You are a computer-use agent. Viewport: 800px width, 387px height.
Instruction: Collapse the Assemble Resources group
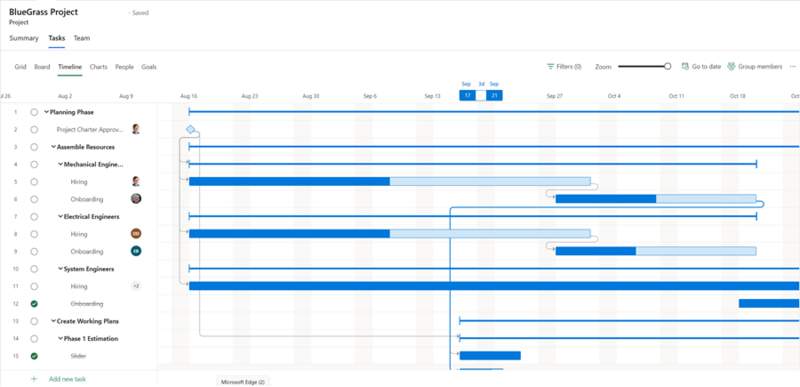[54, 147]
